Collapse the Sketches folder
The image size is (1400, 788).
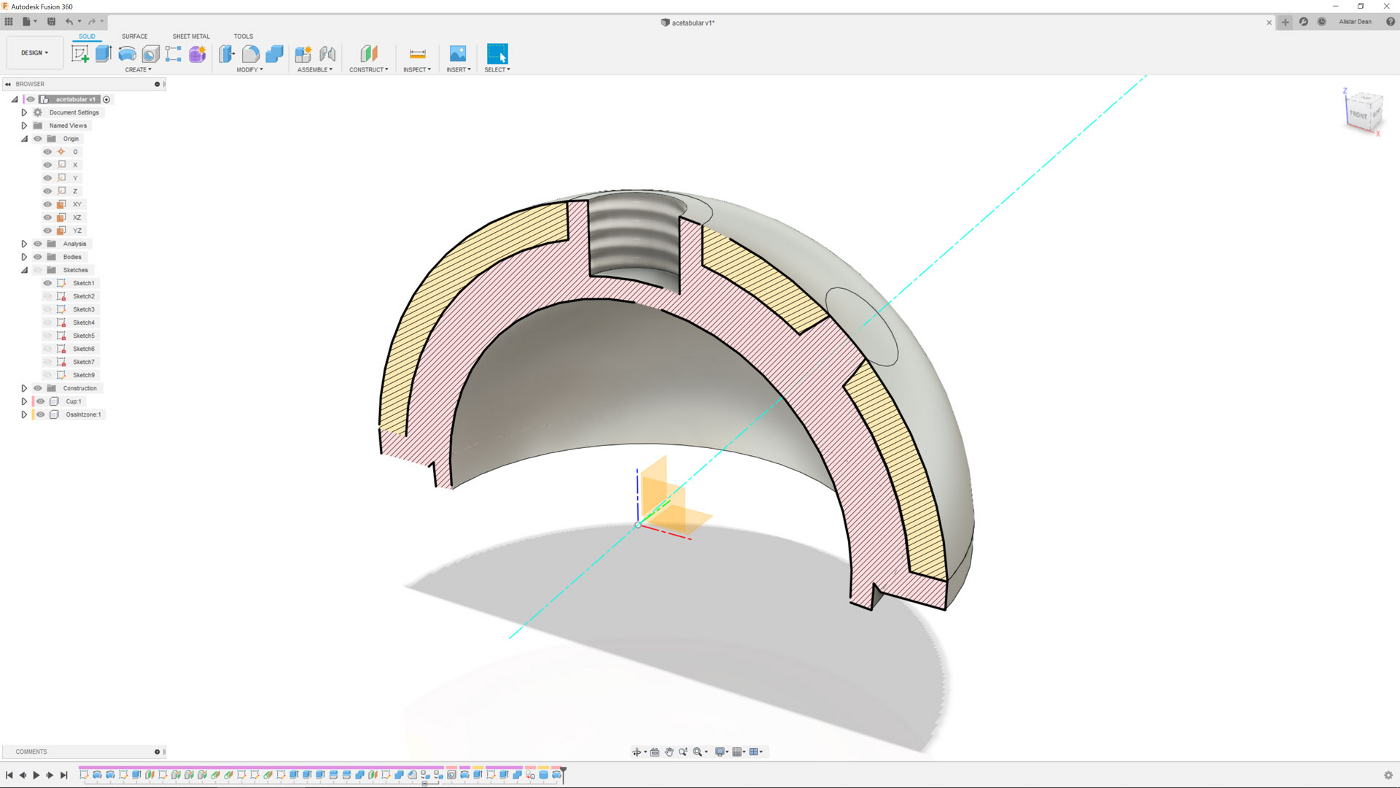(24, 270)
